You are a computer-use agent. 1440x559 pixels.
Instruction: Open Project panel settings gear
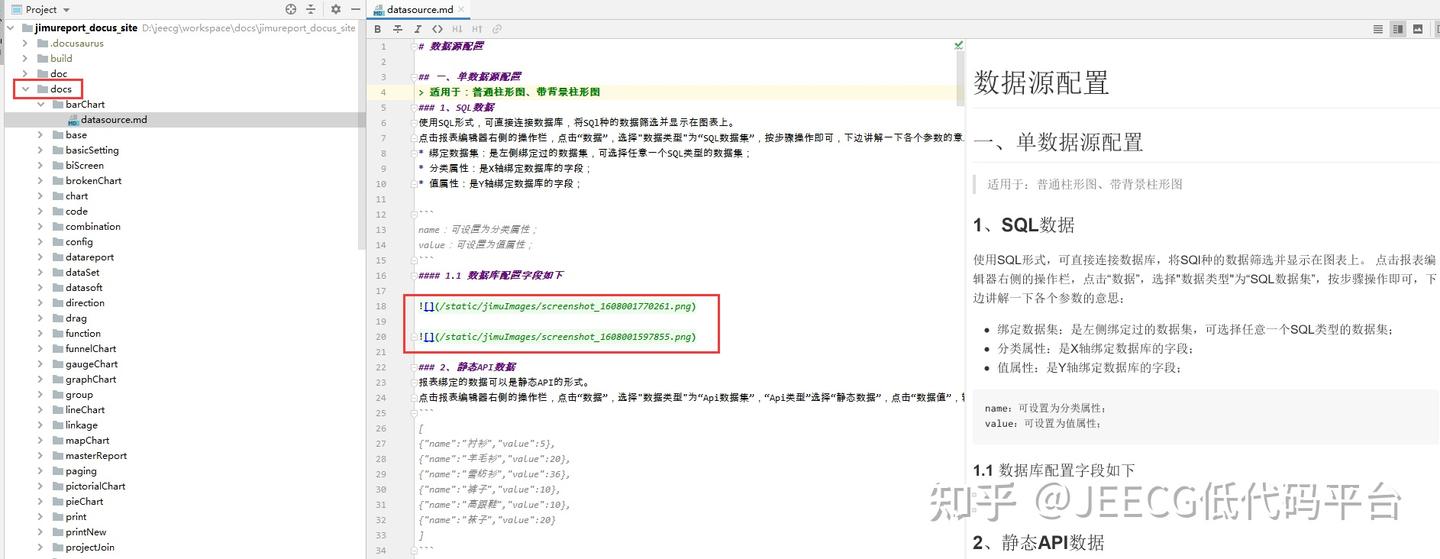tap(335, 9)
